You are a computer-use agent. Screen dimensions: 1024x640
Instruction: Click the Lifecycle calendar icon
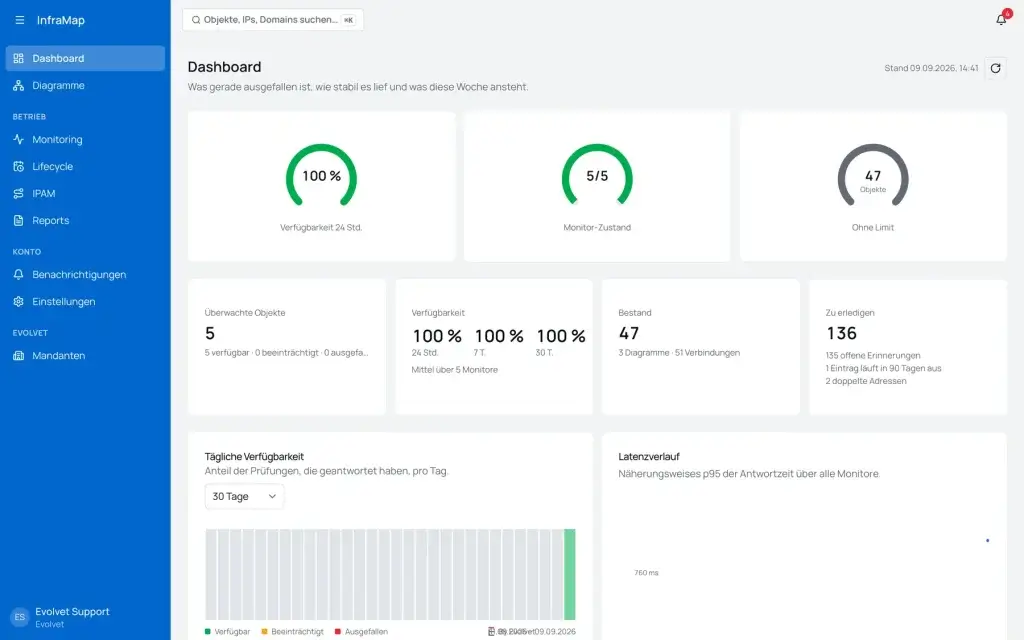(x=18, y=167)
